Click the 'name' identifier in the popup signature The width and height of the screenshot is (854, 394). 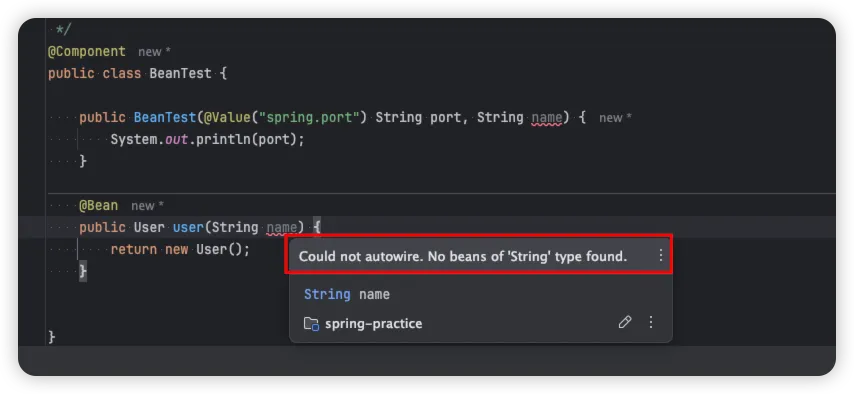[x=374, y=294]
